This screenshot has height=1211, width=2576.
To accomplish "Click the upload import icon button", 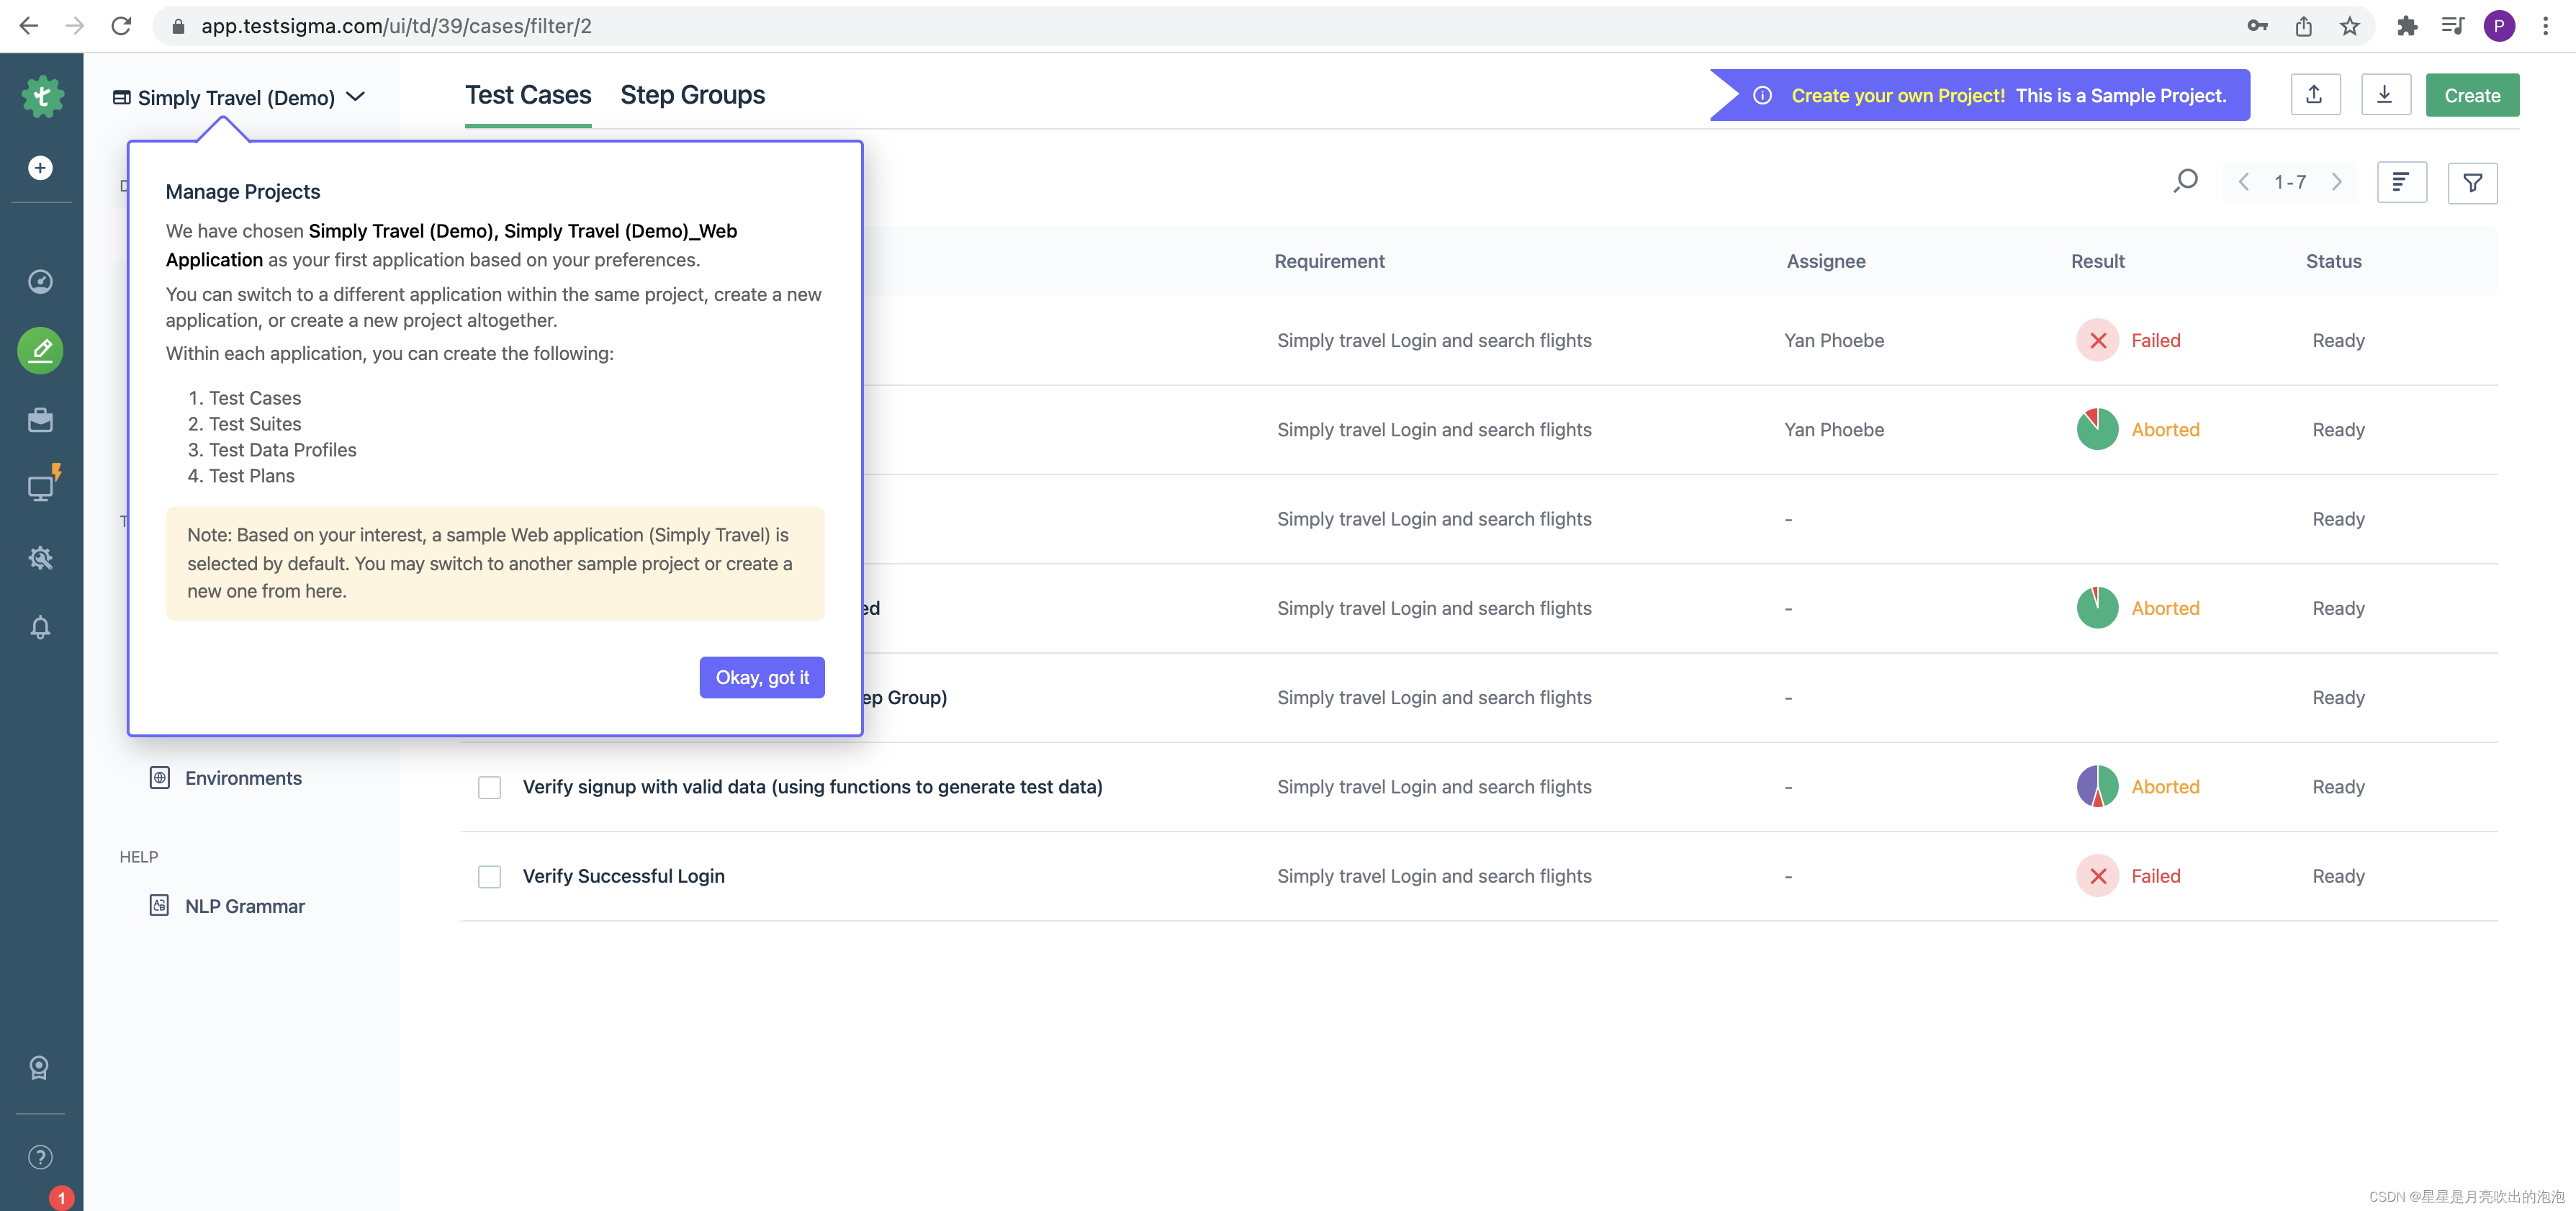I will 2314,95.
